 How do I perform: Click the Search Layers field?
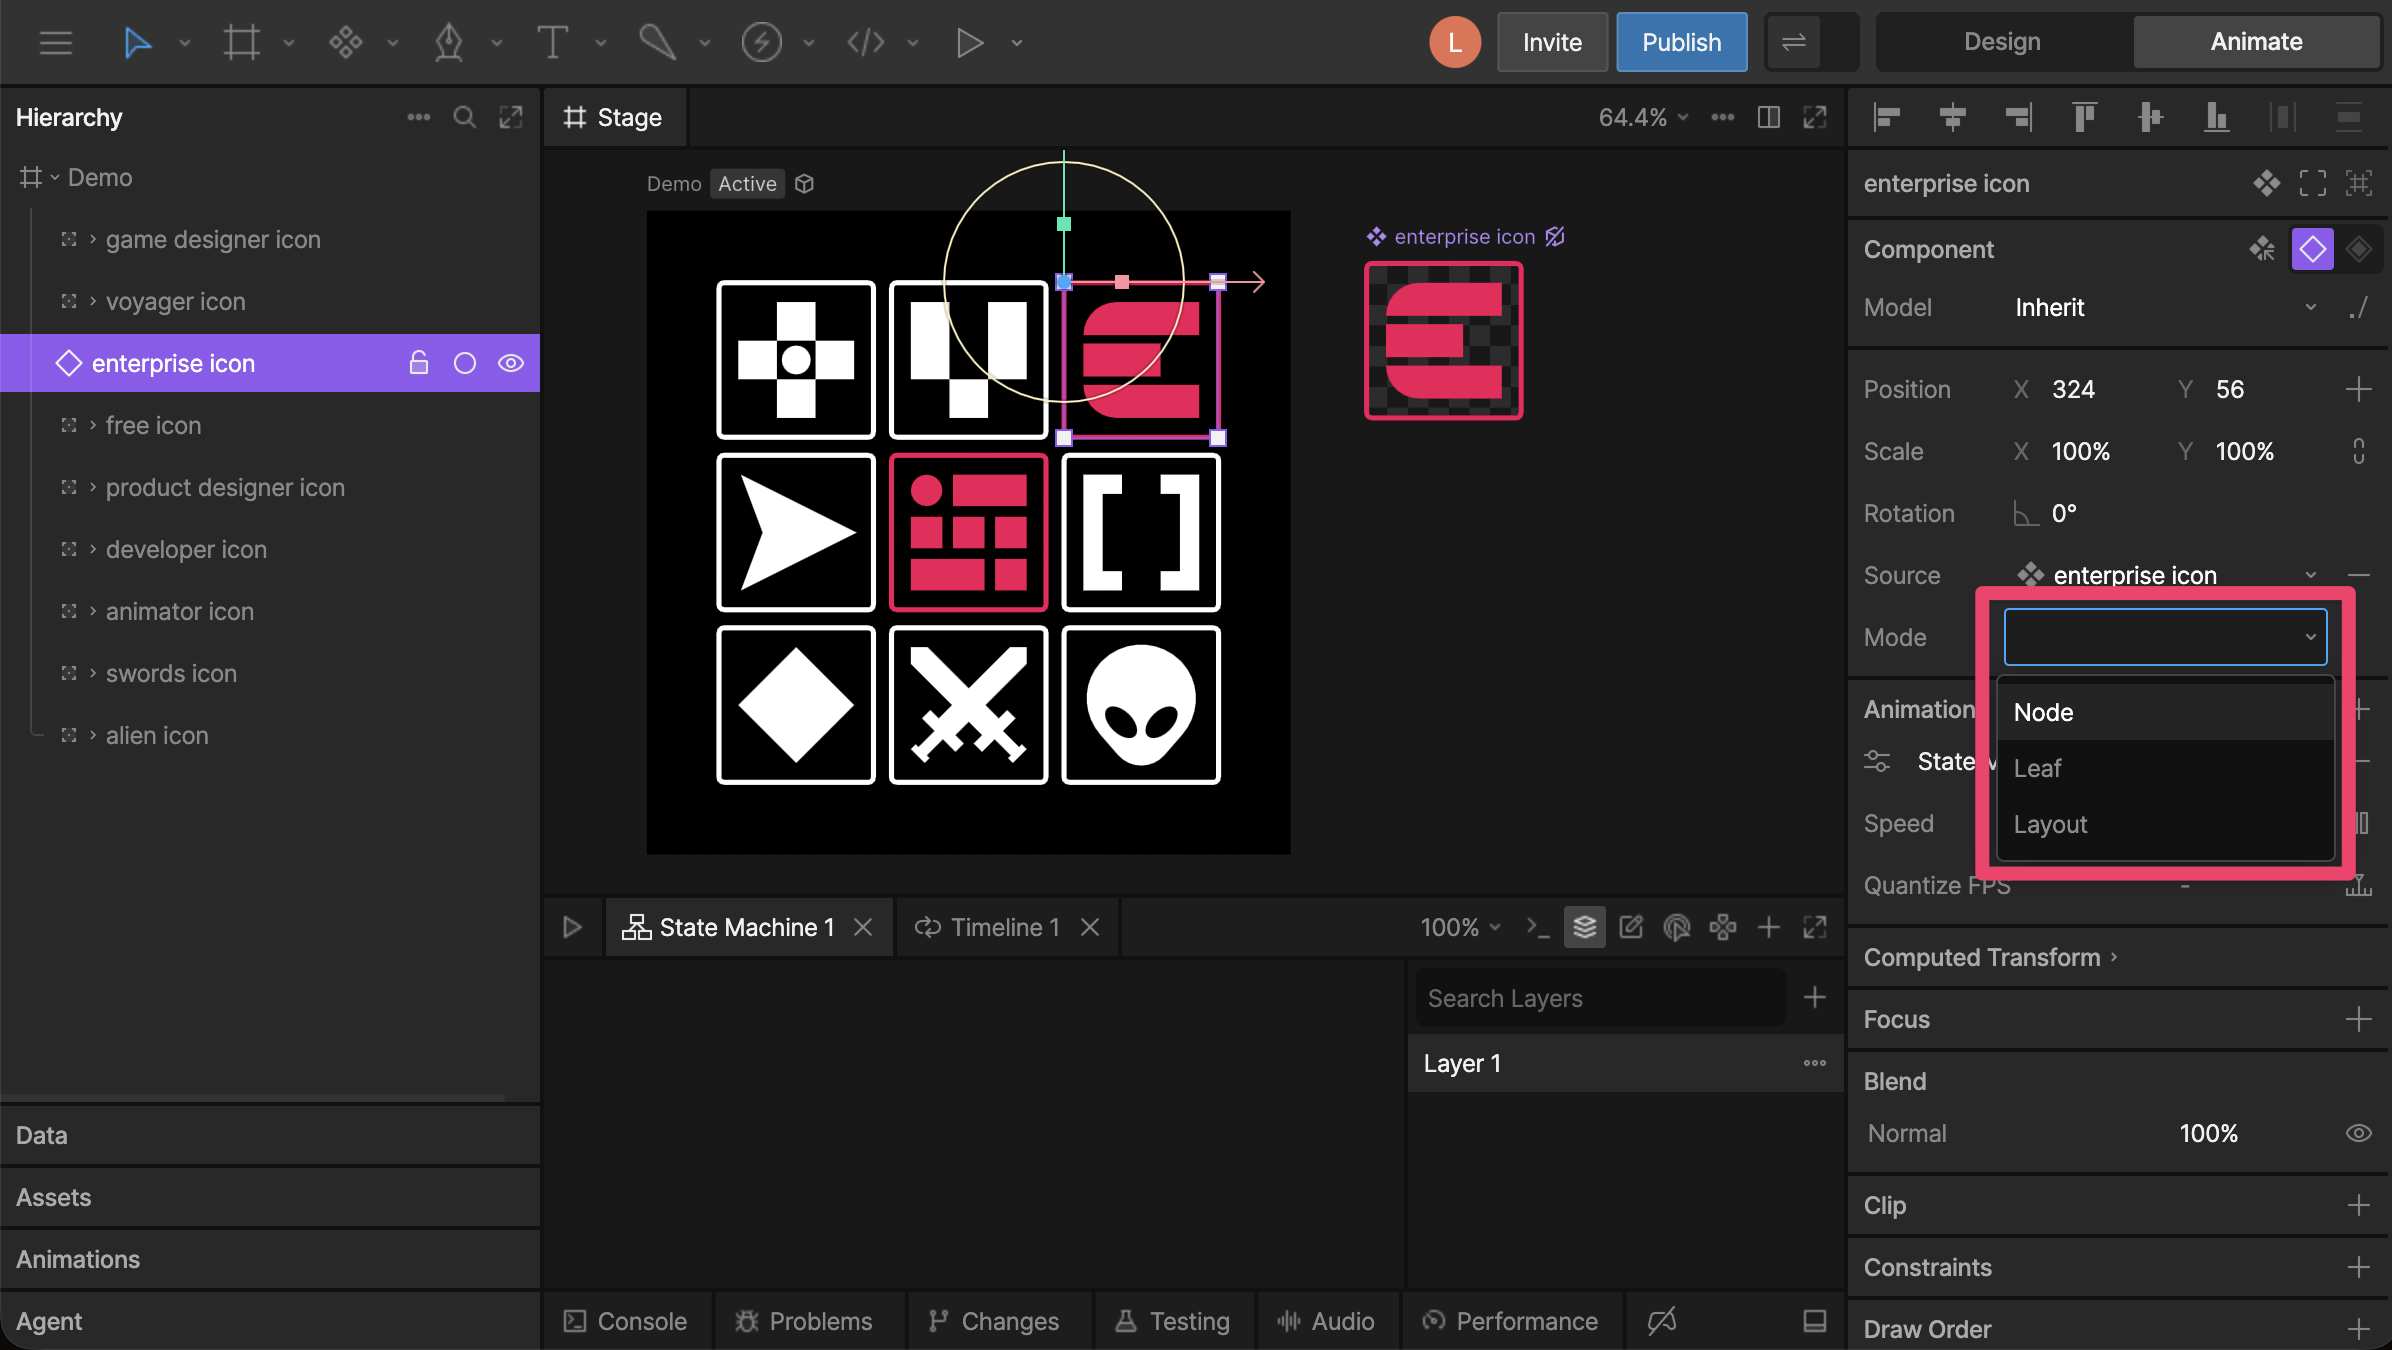click(x=1600, y=998)
